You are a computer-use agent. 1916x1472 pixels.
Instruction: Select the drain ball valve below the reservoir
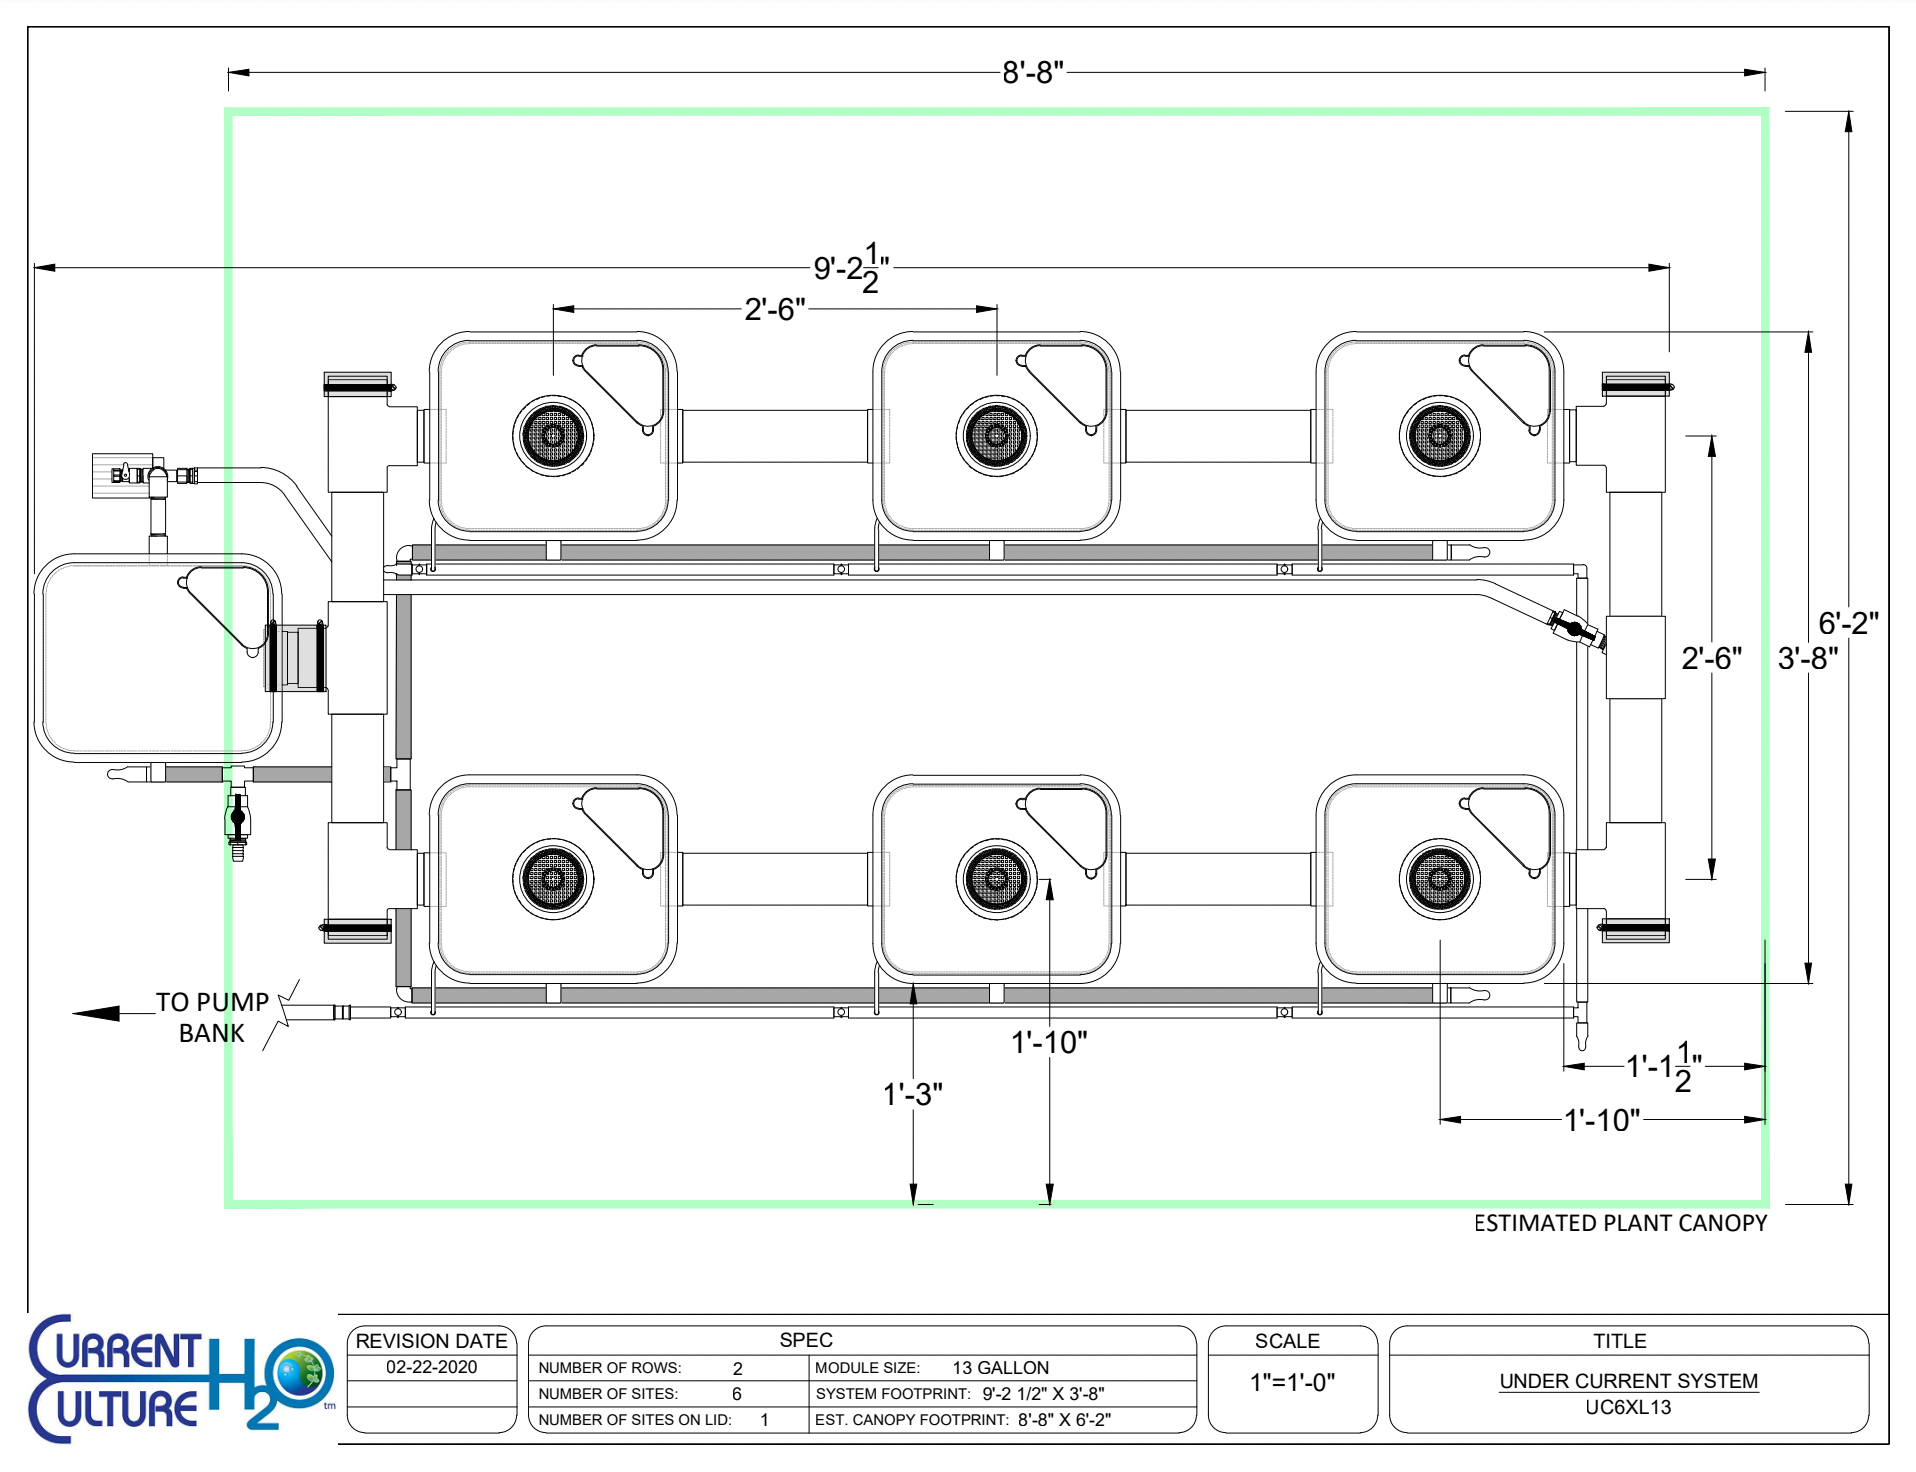click(237, 818)
